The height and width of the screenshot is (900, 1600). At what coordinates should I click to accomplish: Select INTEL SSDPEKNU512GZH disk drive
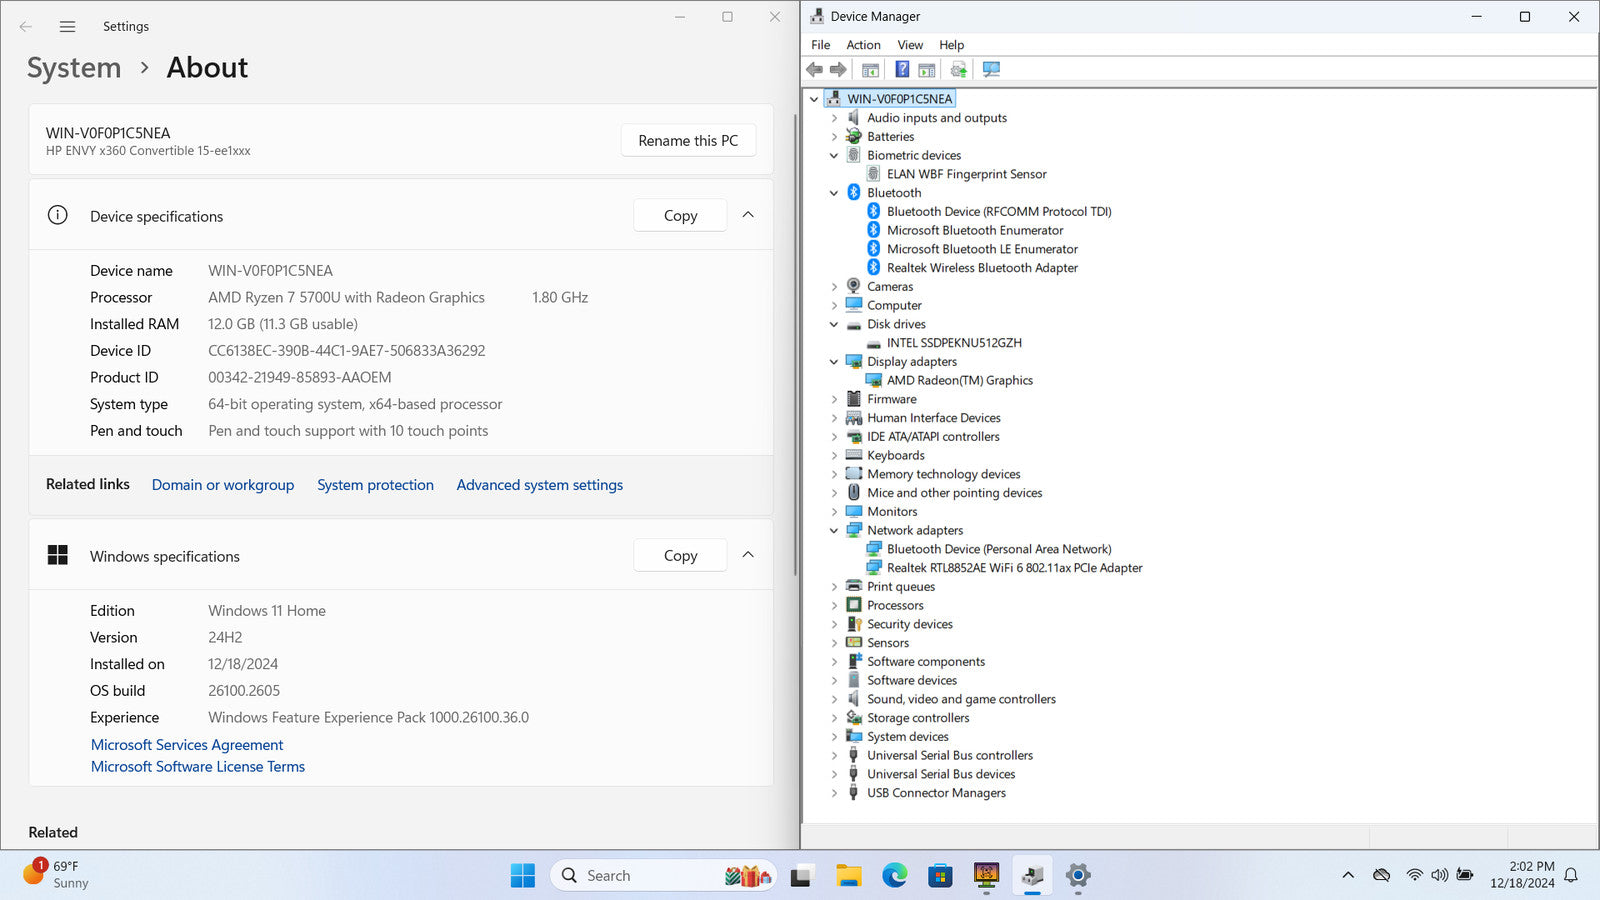tap(954, 343)
